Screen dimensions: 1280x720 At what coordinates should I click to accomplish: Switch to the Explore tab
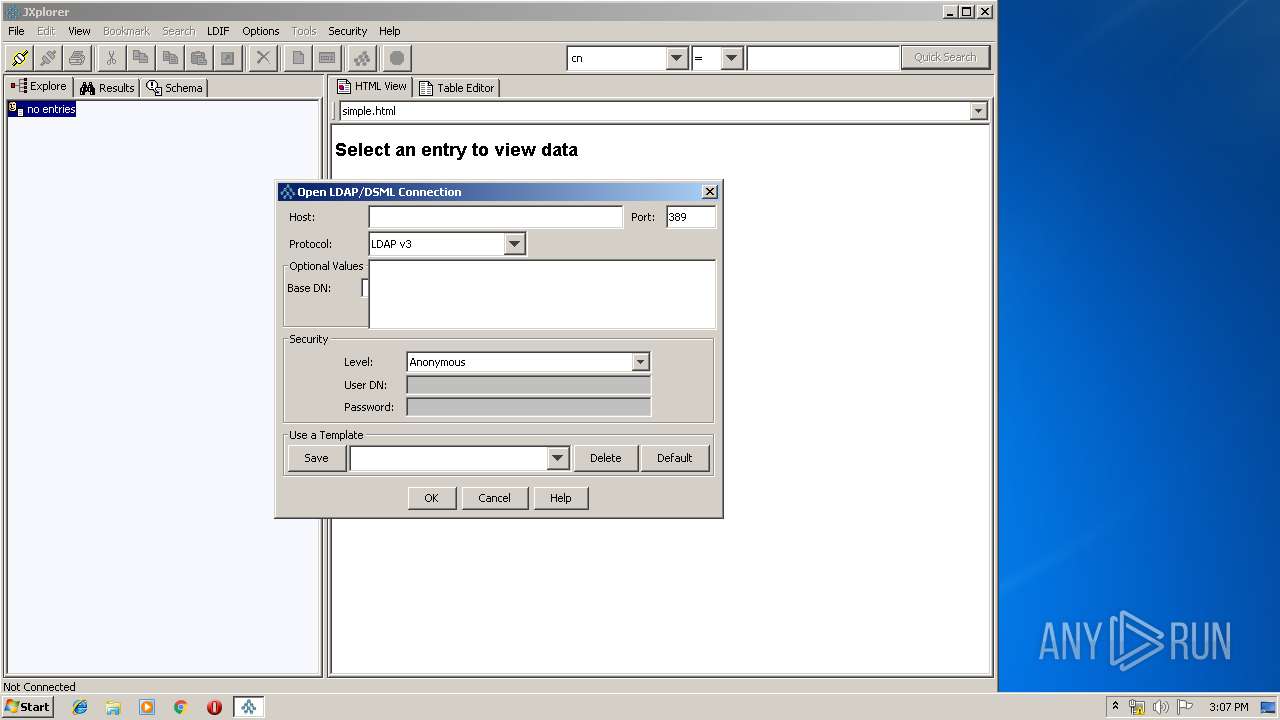coord(39,87)
